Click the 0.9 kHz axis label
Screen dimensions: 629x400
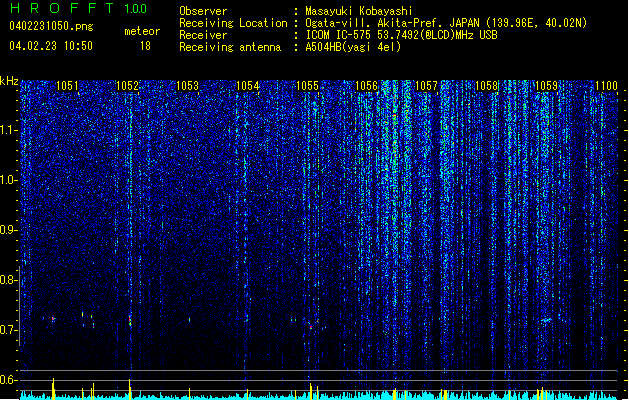pos(8,230)
